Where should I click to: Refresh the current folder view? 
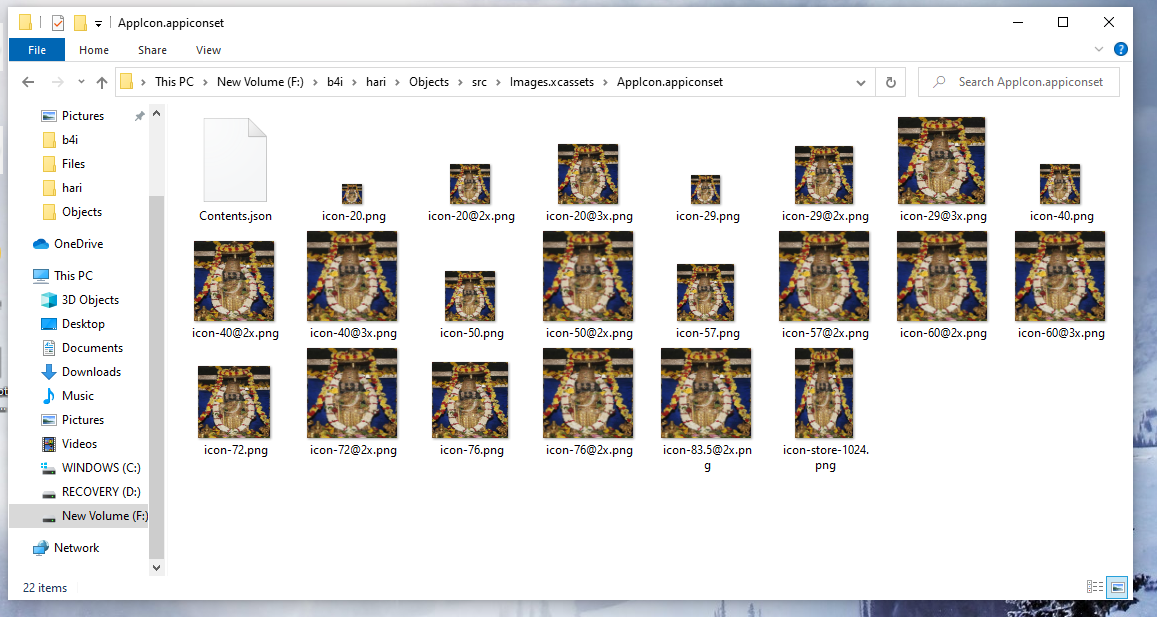891,82
